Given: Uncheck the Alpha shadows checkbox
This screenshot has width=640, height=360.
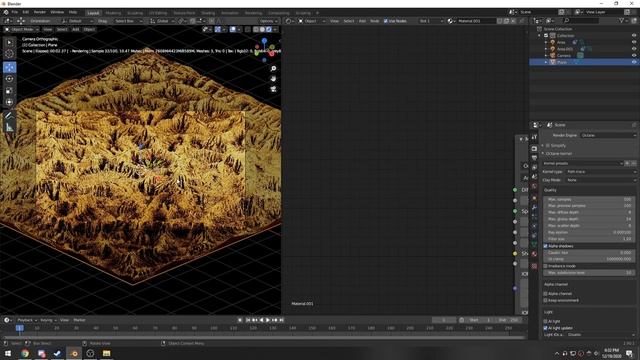Looking at the screenshot, I should (x=546, y=246).
